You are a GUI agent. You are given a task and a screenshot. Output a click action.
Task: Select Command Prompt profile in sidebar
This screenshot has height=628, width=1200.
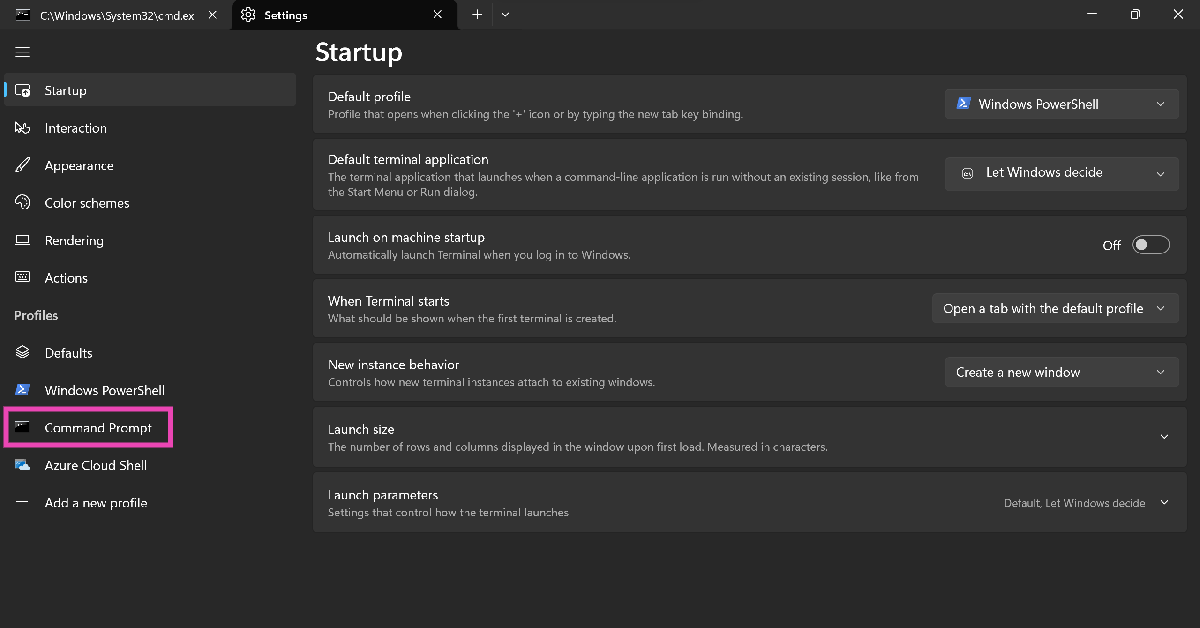coord(98,428)
